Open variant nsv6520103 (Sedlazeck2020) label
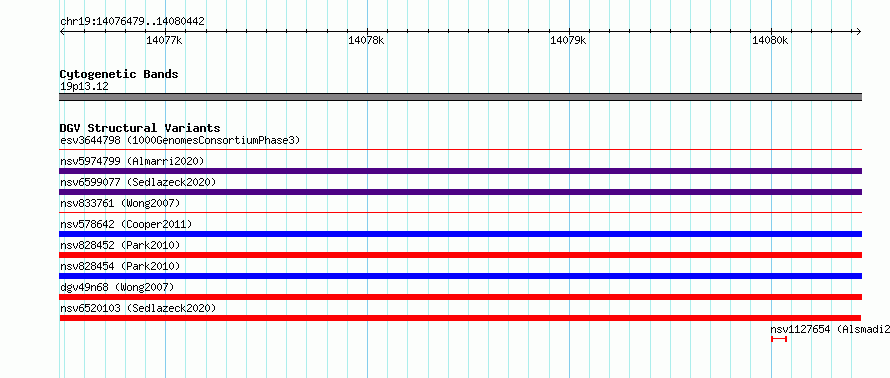 point(138,308)
